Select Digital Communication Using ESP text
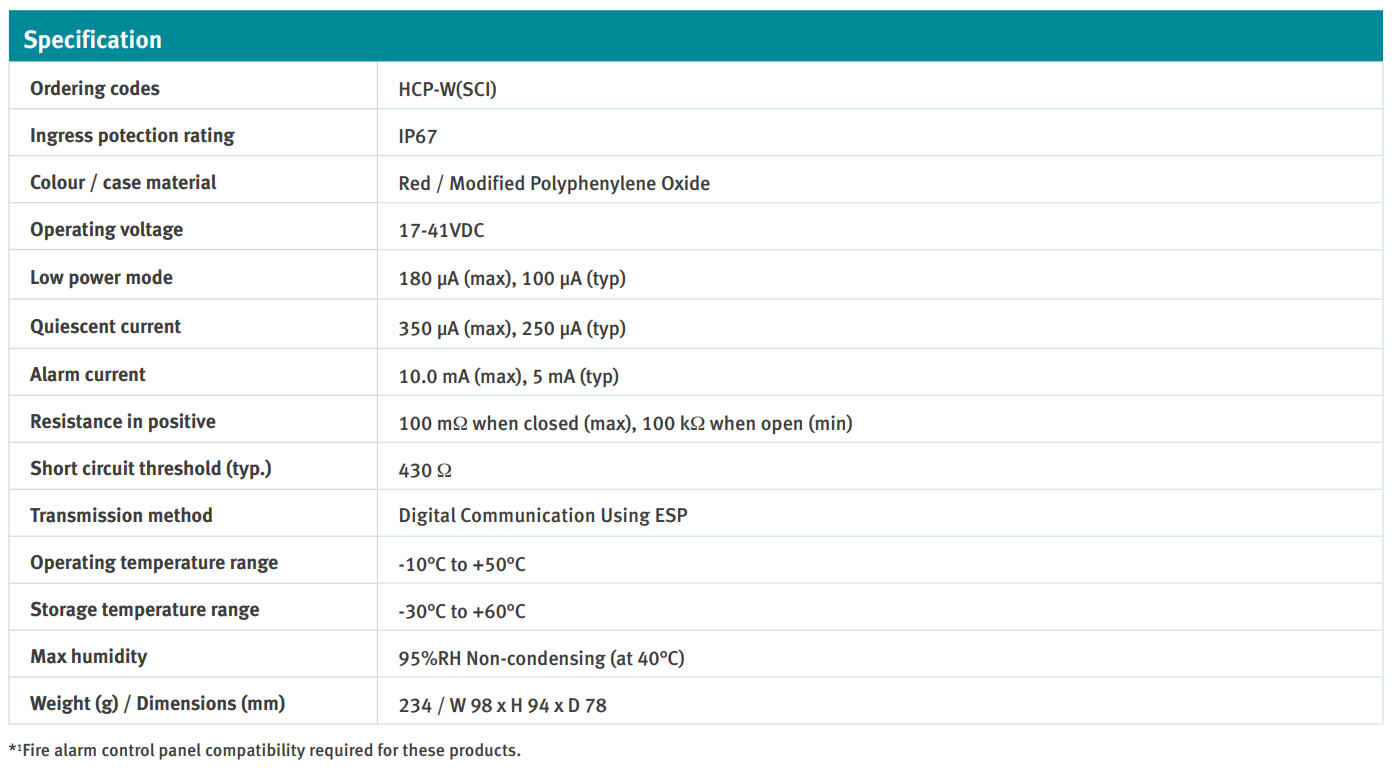Image resolution: width=1393 pixels, height=776 pixels. (543, 516)
